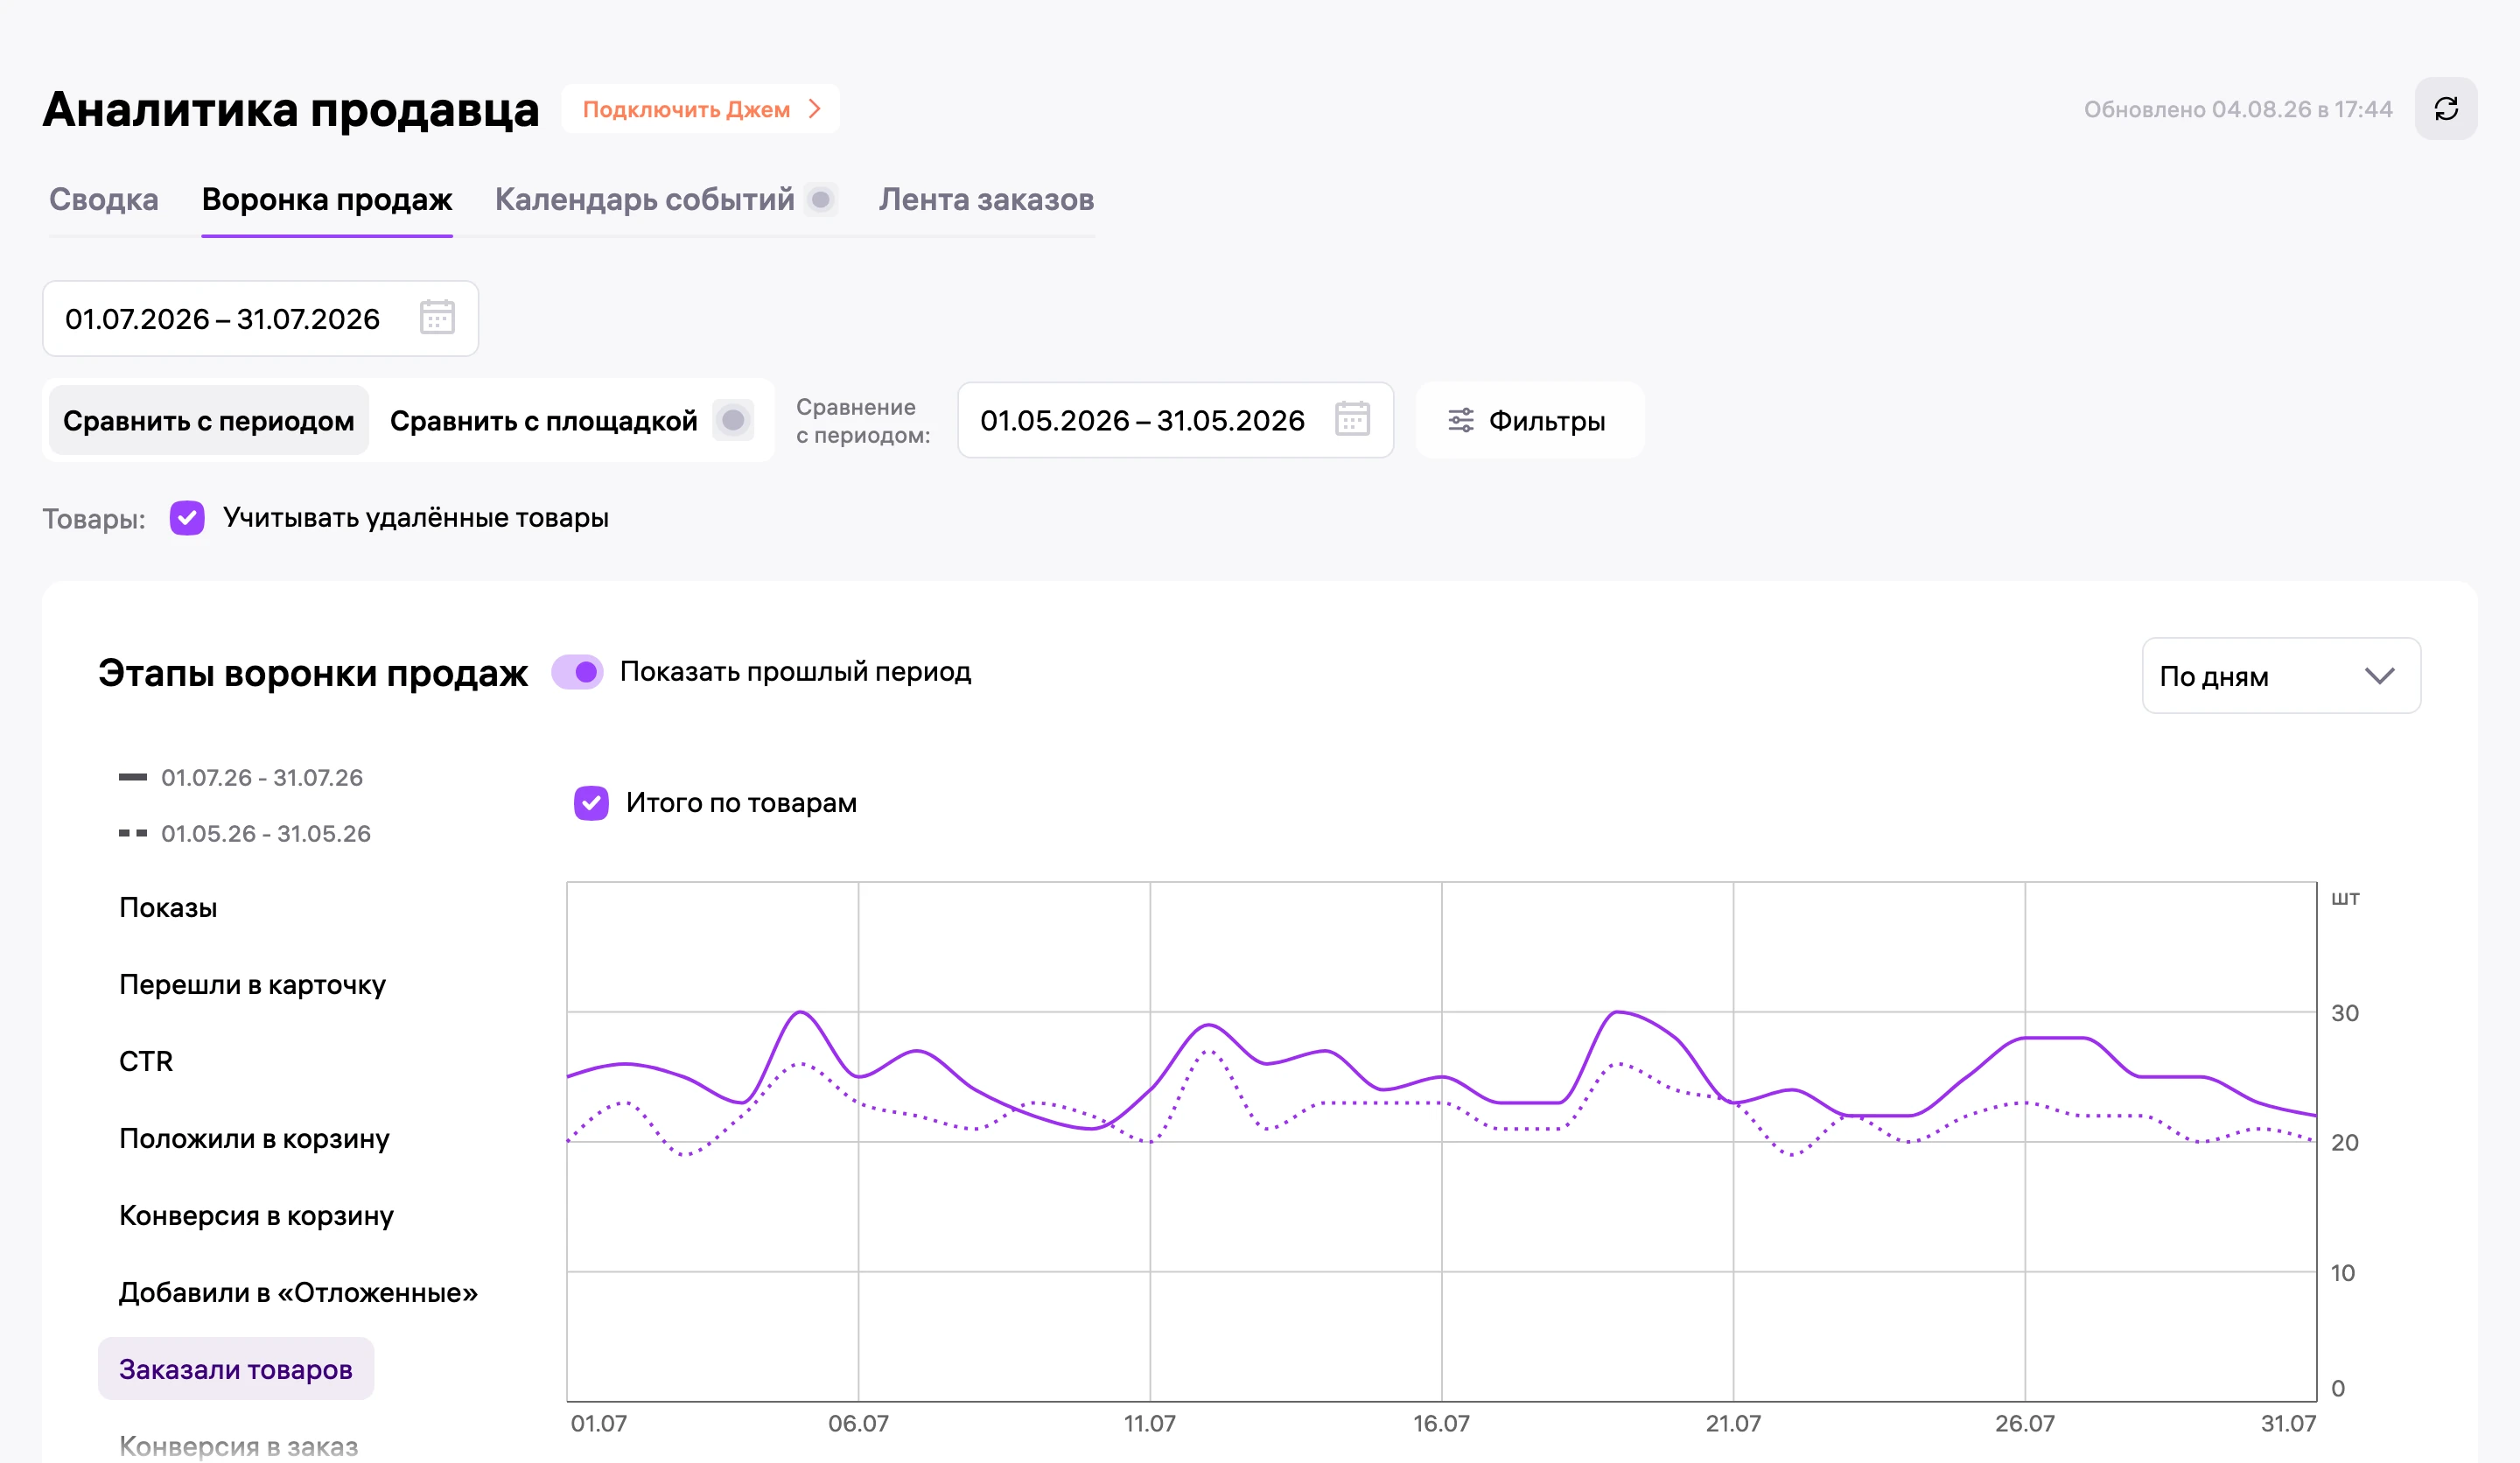Open the По дням dropdown
This screenshot has width=2520, height=1463.
(2281, 676)
